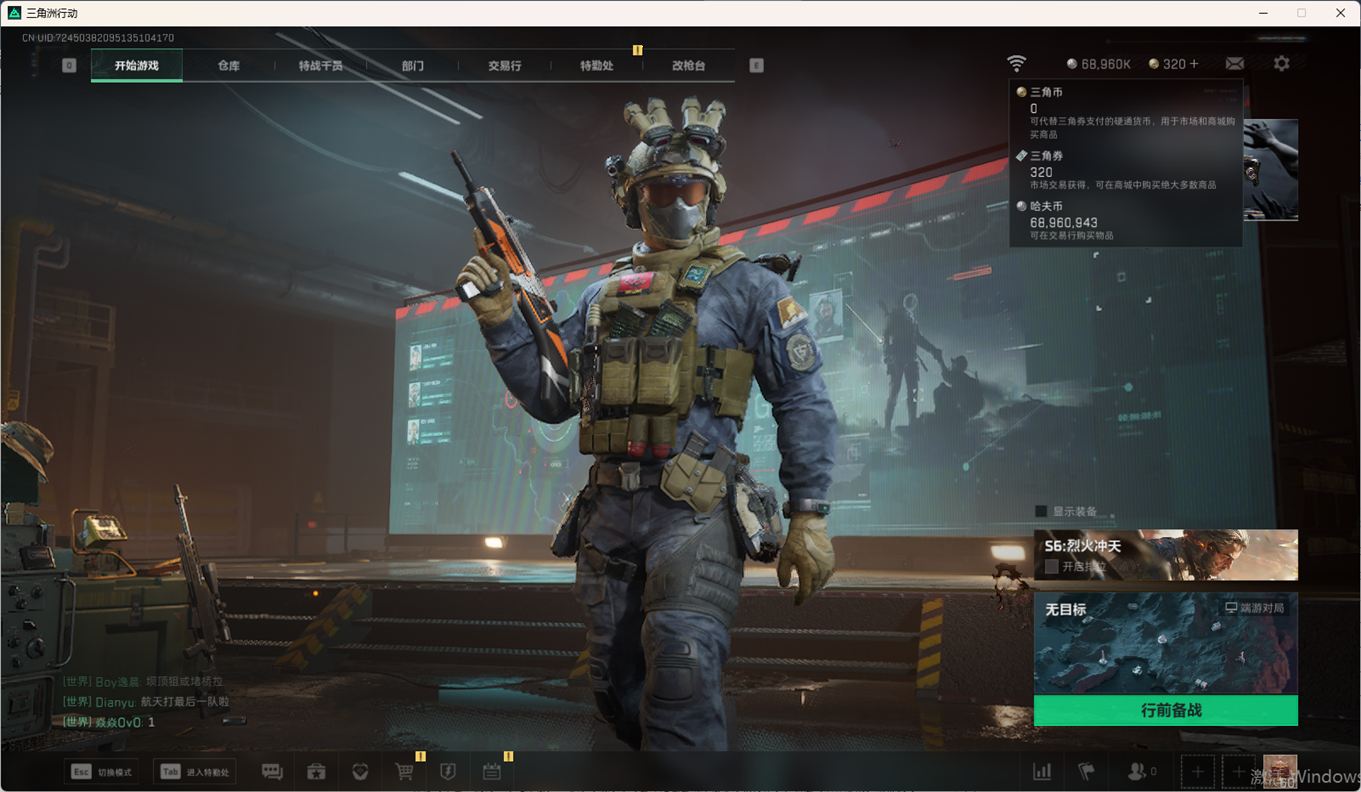Image resolution: width=1361 pixels, height=792 pixels.
Task: Click world chat message from Boy逸晨
Action: [143, 682]
